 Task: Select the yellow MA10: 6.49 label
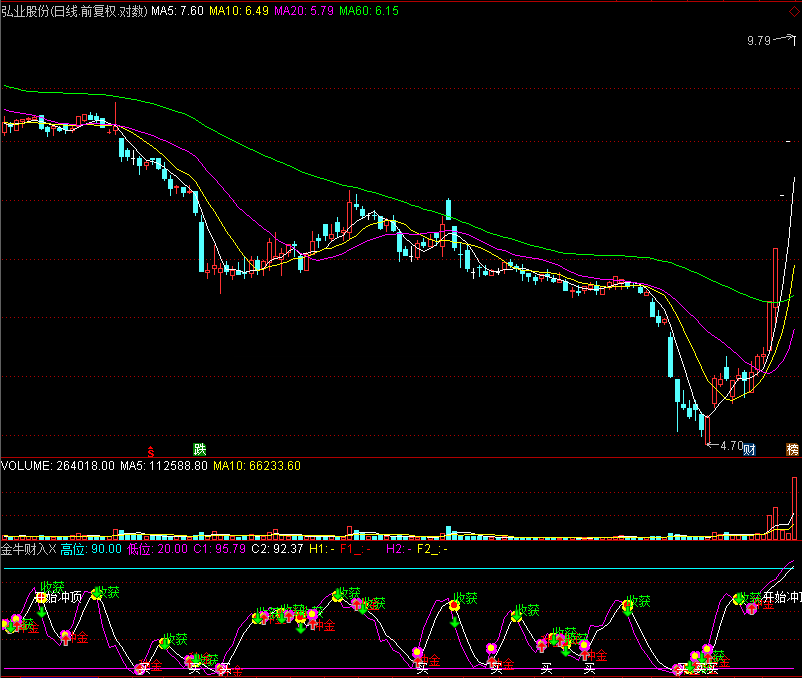(239, 11)
